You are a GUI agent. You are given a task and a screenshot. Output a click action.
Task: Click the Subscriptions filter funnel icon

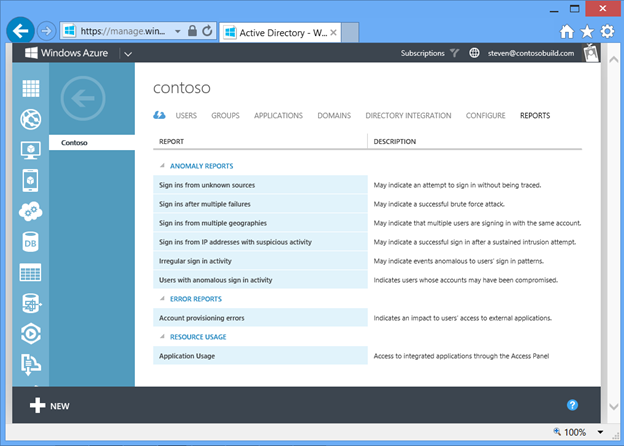coord(454,53)
